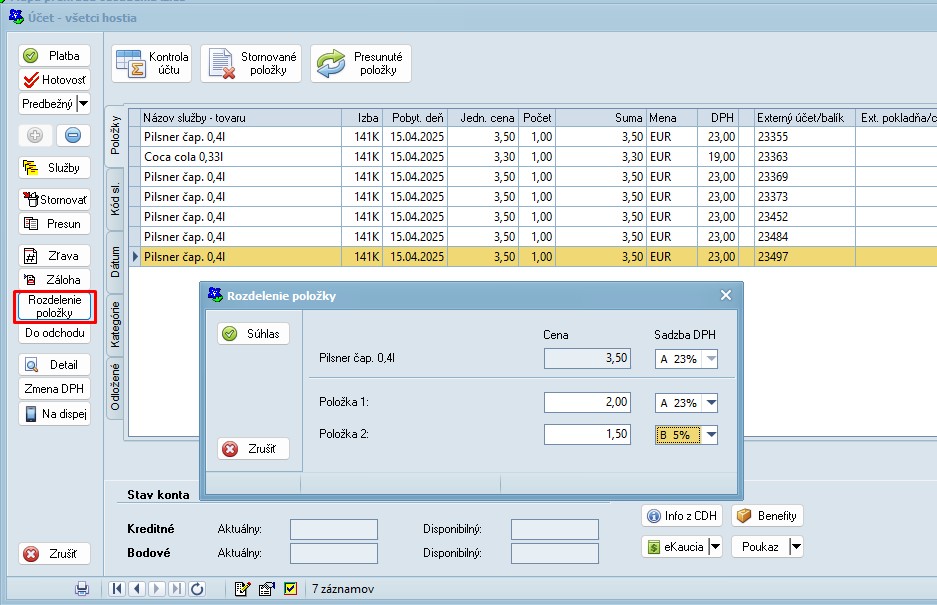Switch to the Dátum vertical tab
Image resolution: width=937 pixels, height=605 pixels.
click(x=115, y=262)
